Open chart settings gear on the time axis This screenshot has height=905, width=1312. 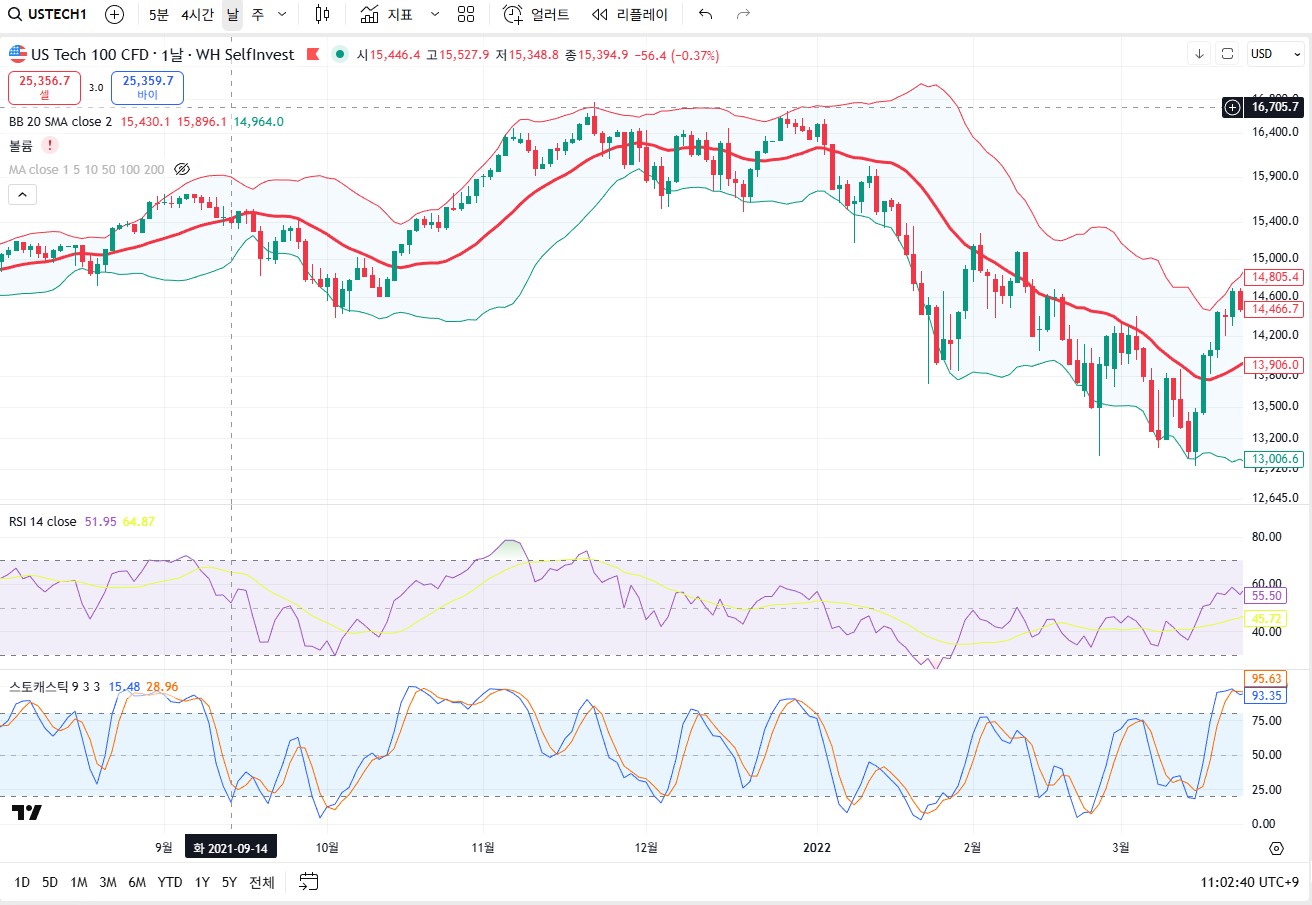1276,848
